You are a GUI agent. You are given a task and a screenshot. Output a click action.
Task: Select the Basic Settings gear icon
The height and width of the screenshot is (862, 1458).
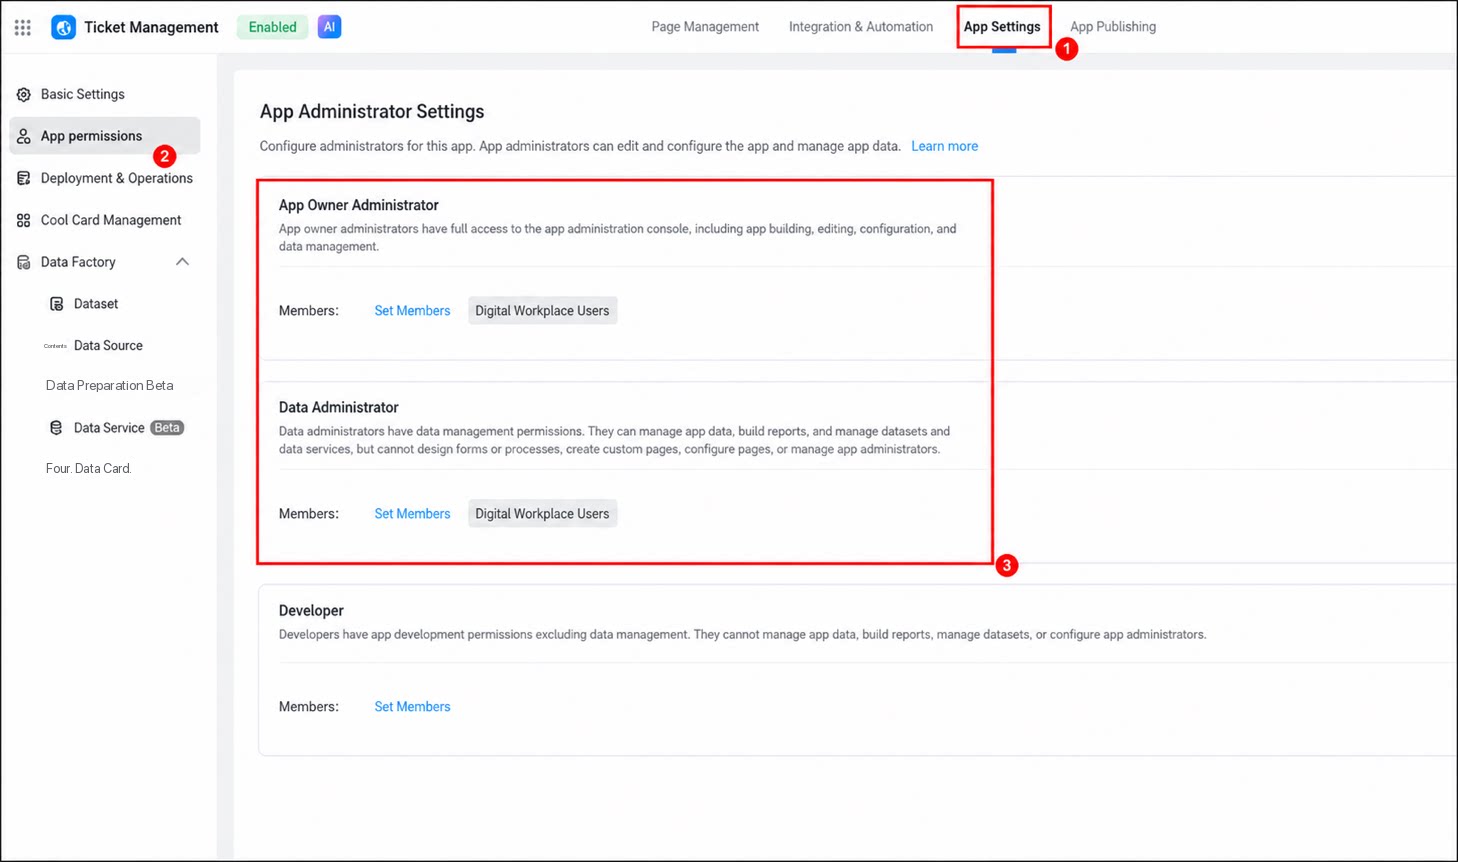click(24, 94)
